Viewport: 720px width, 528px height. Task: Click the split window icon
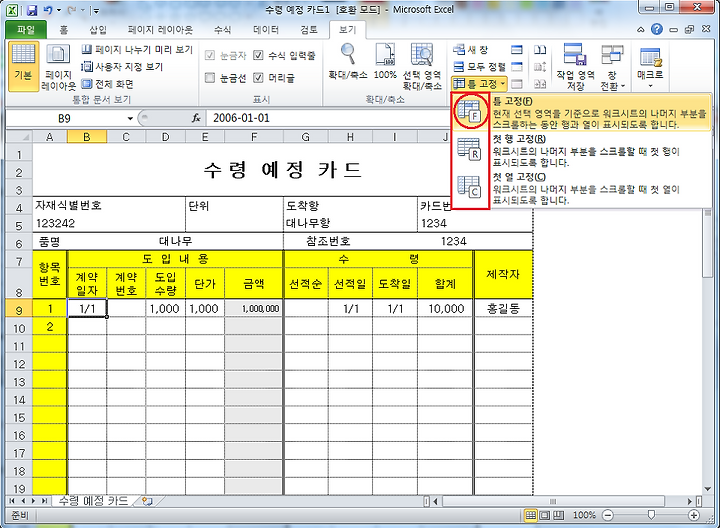coord(517,50)
